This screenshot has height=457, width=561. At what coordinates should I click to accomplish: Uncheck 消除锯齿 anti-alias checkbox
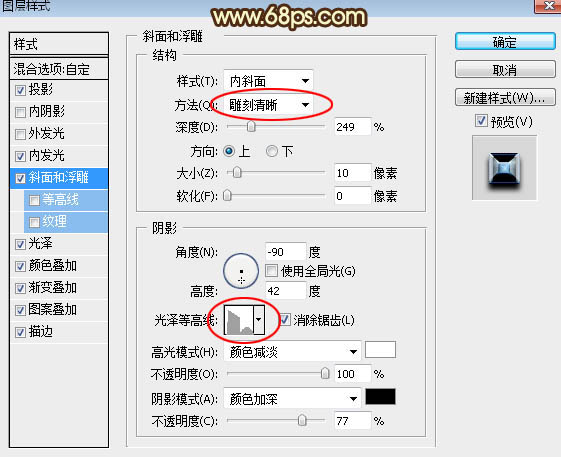[285, 320]
